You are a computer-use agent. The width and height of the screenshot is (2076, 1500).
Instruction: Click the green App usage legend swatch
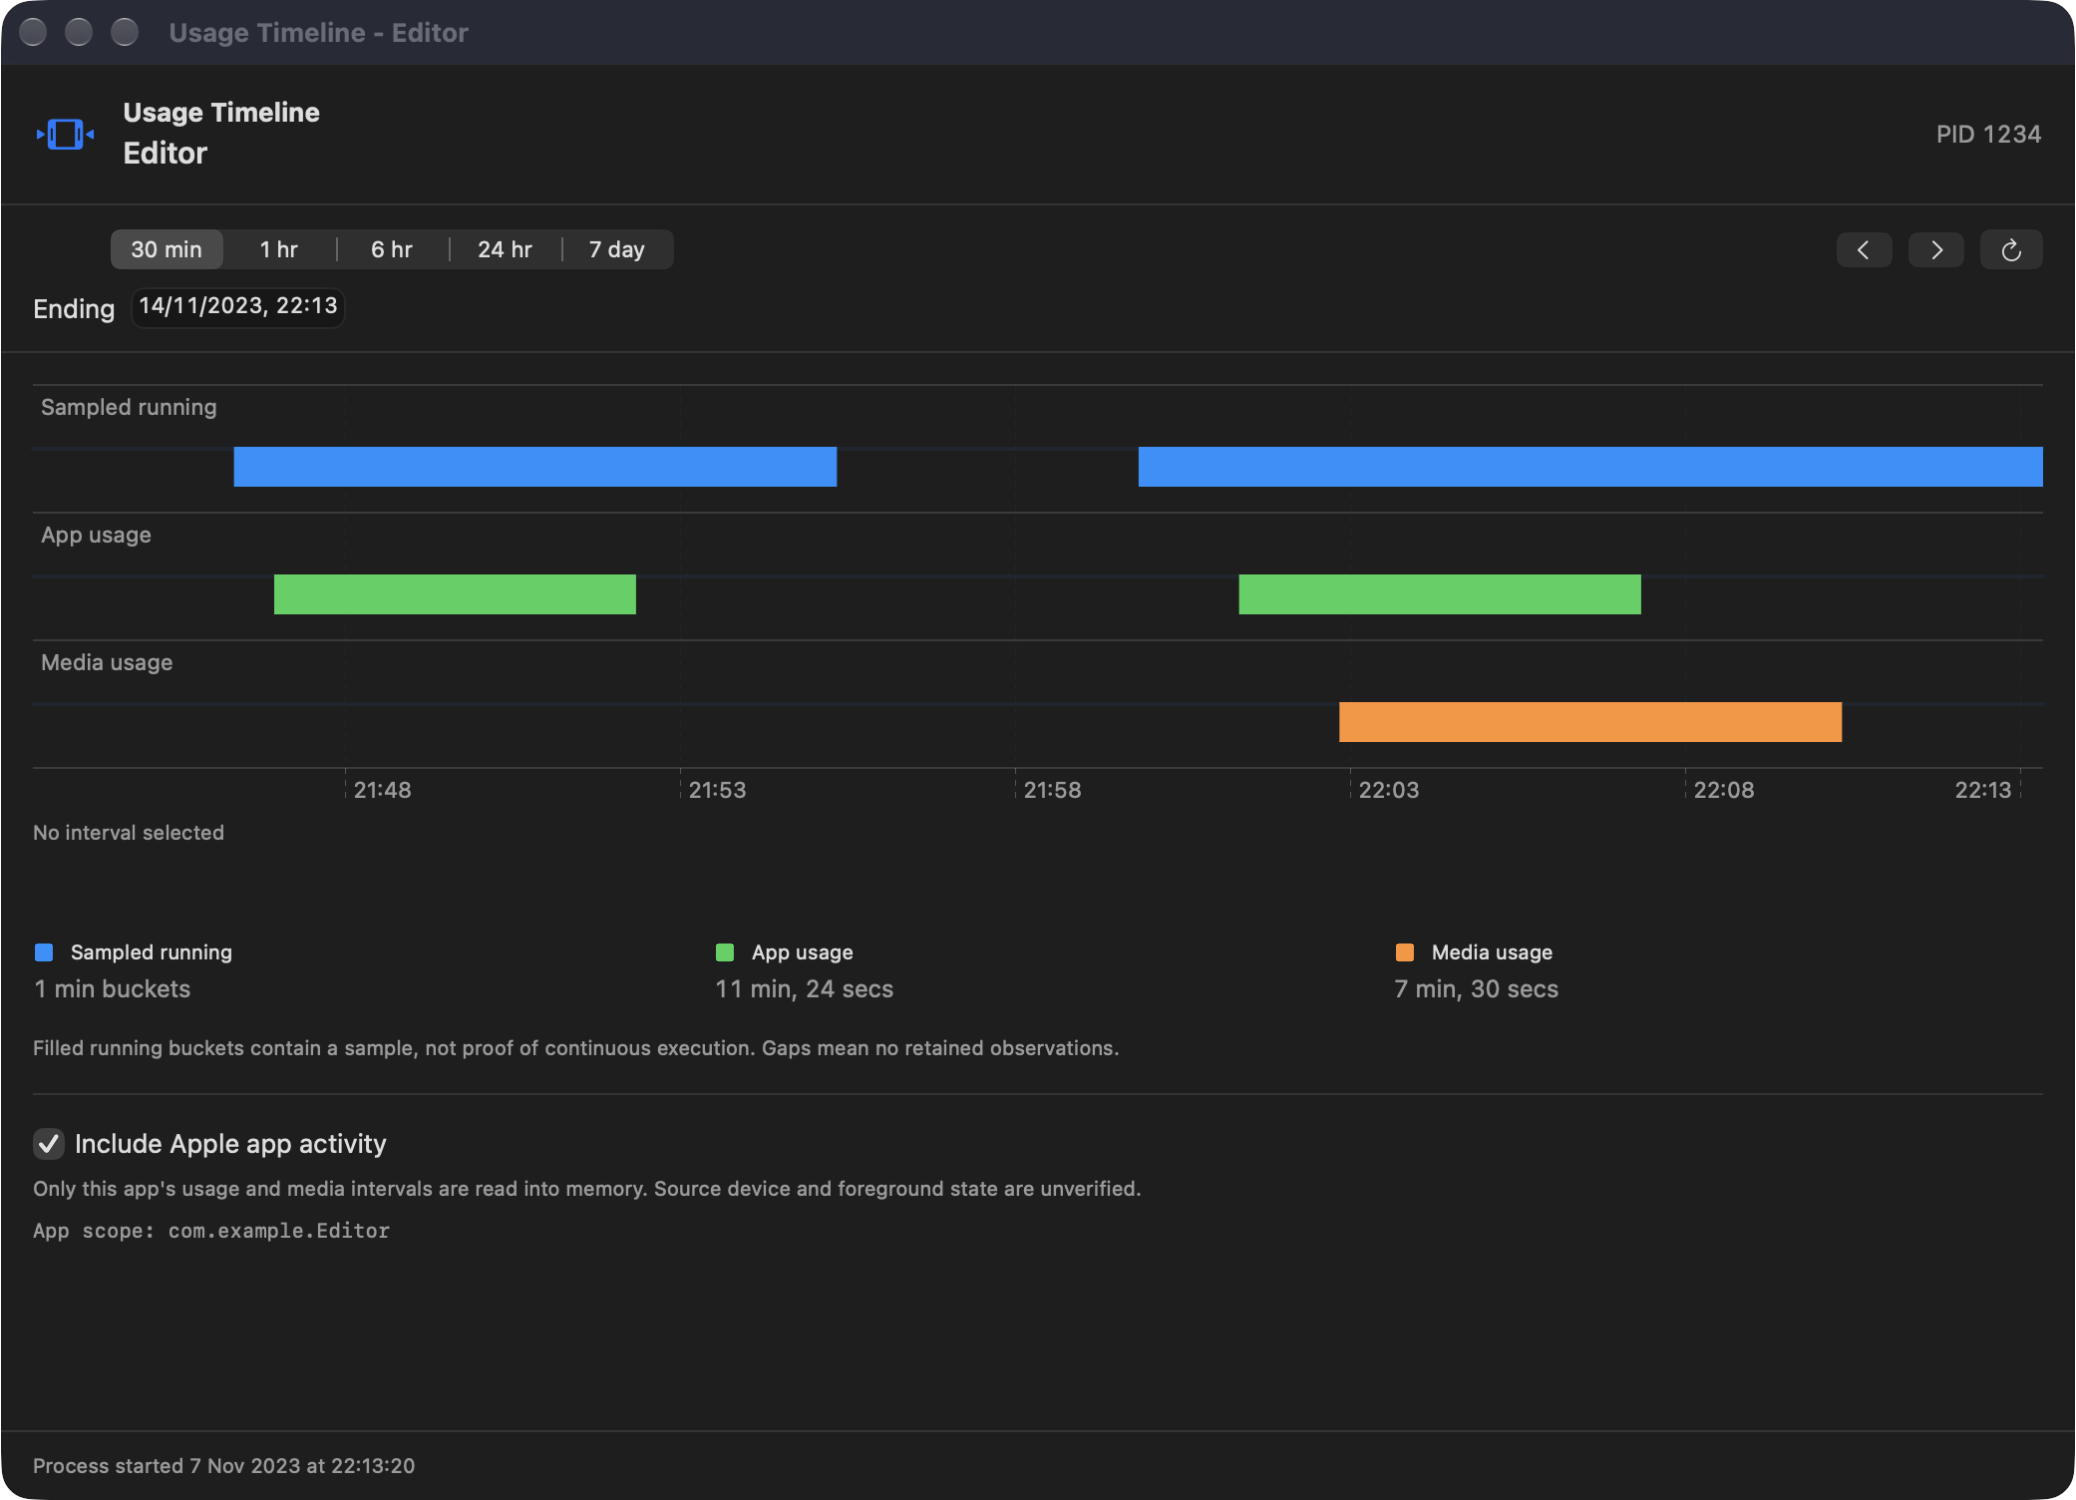click(x=725, y=952)
